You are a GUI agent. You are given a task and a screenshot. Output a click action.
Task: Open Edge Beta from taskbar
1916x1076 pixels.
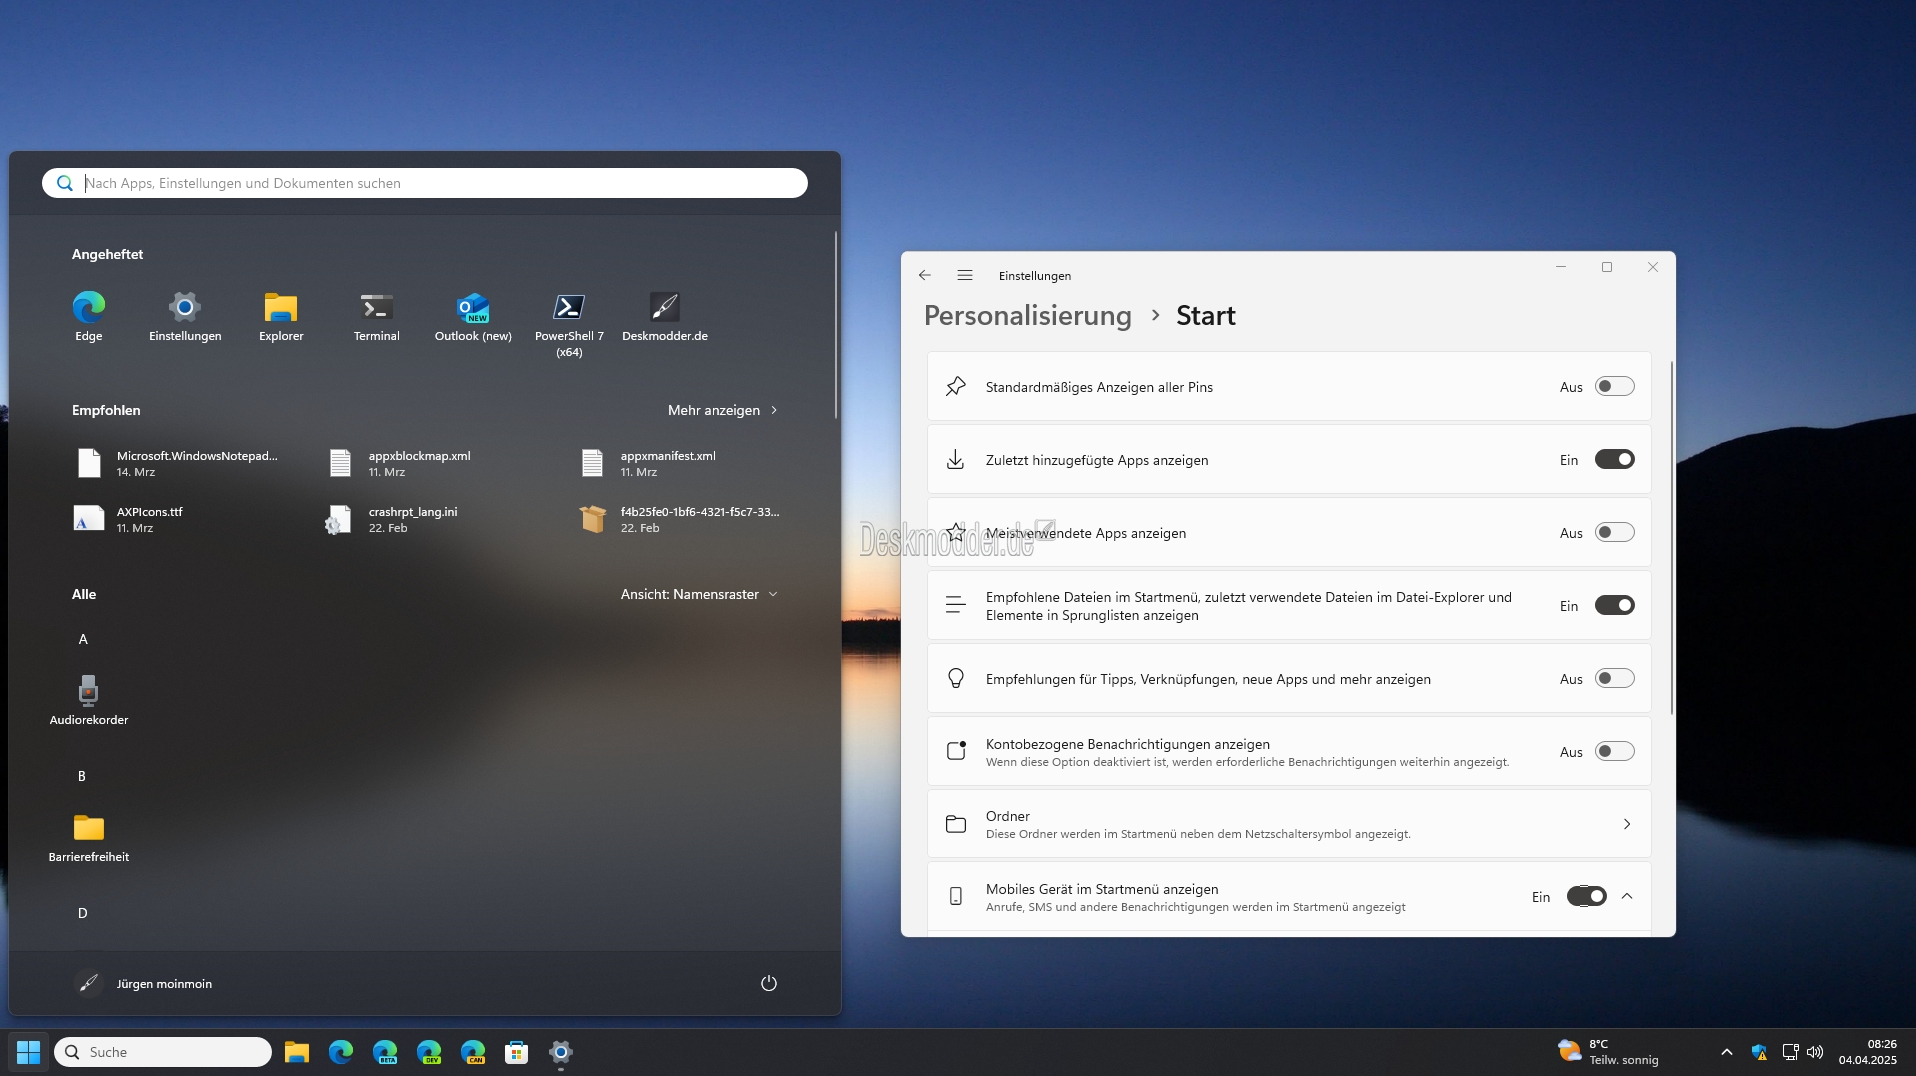pyautogui.click(x=385, y=1052)
